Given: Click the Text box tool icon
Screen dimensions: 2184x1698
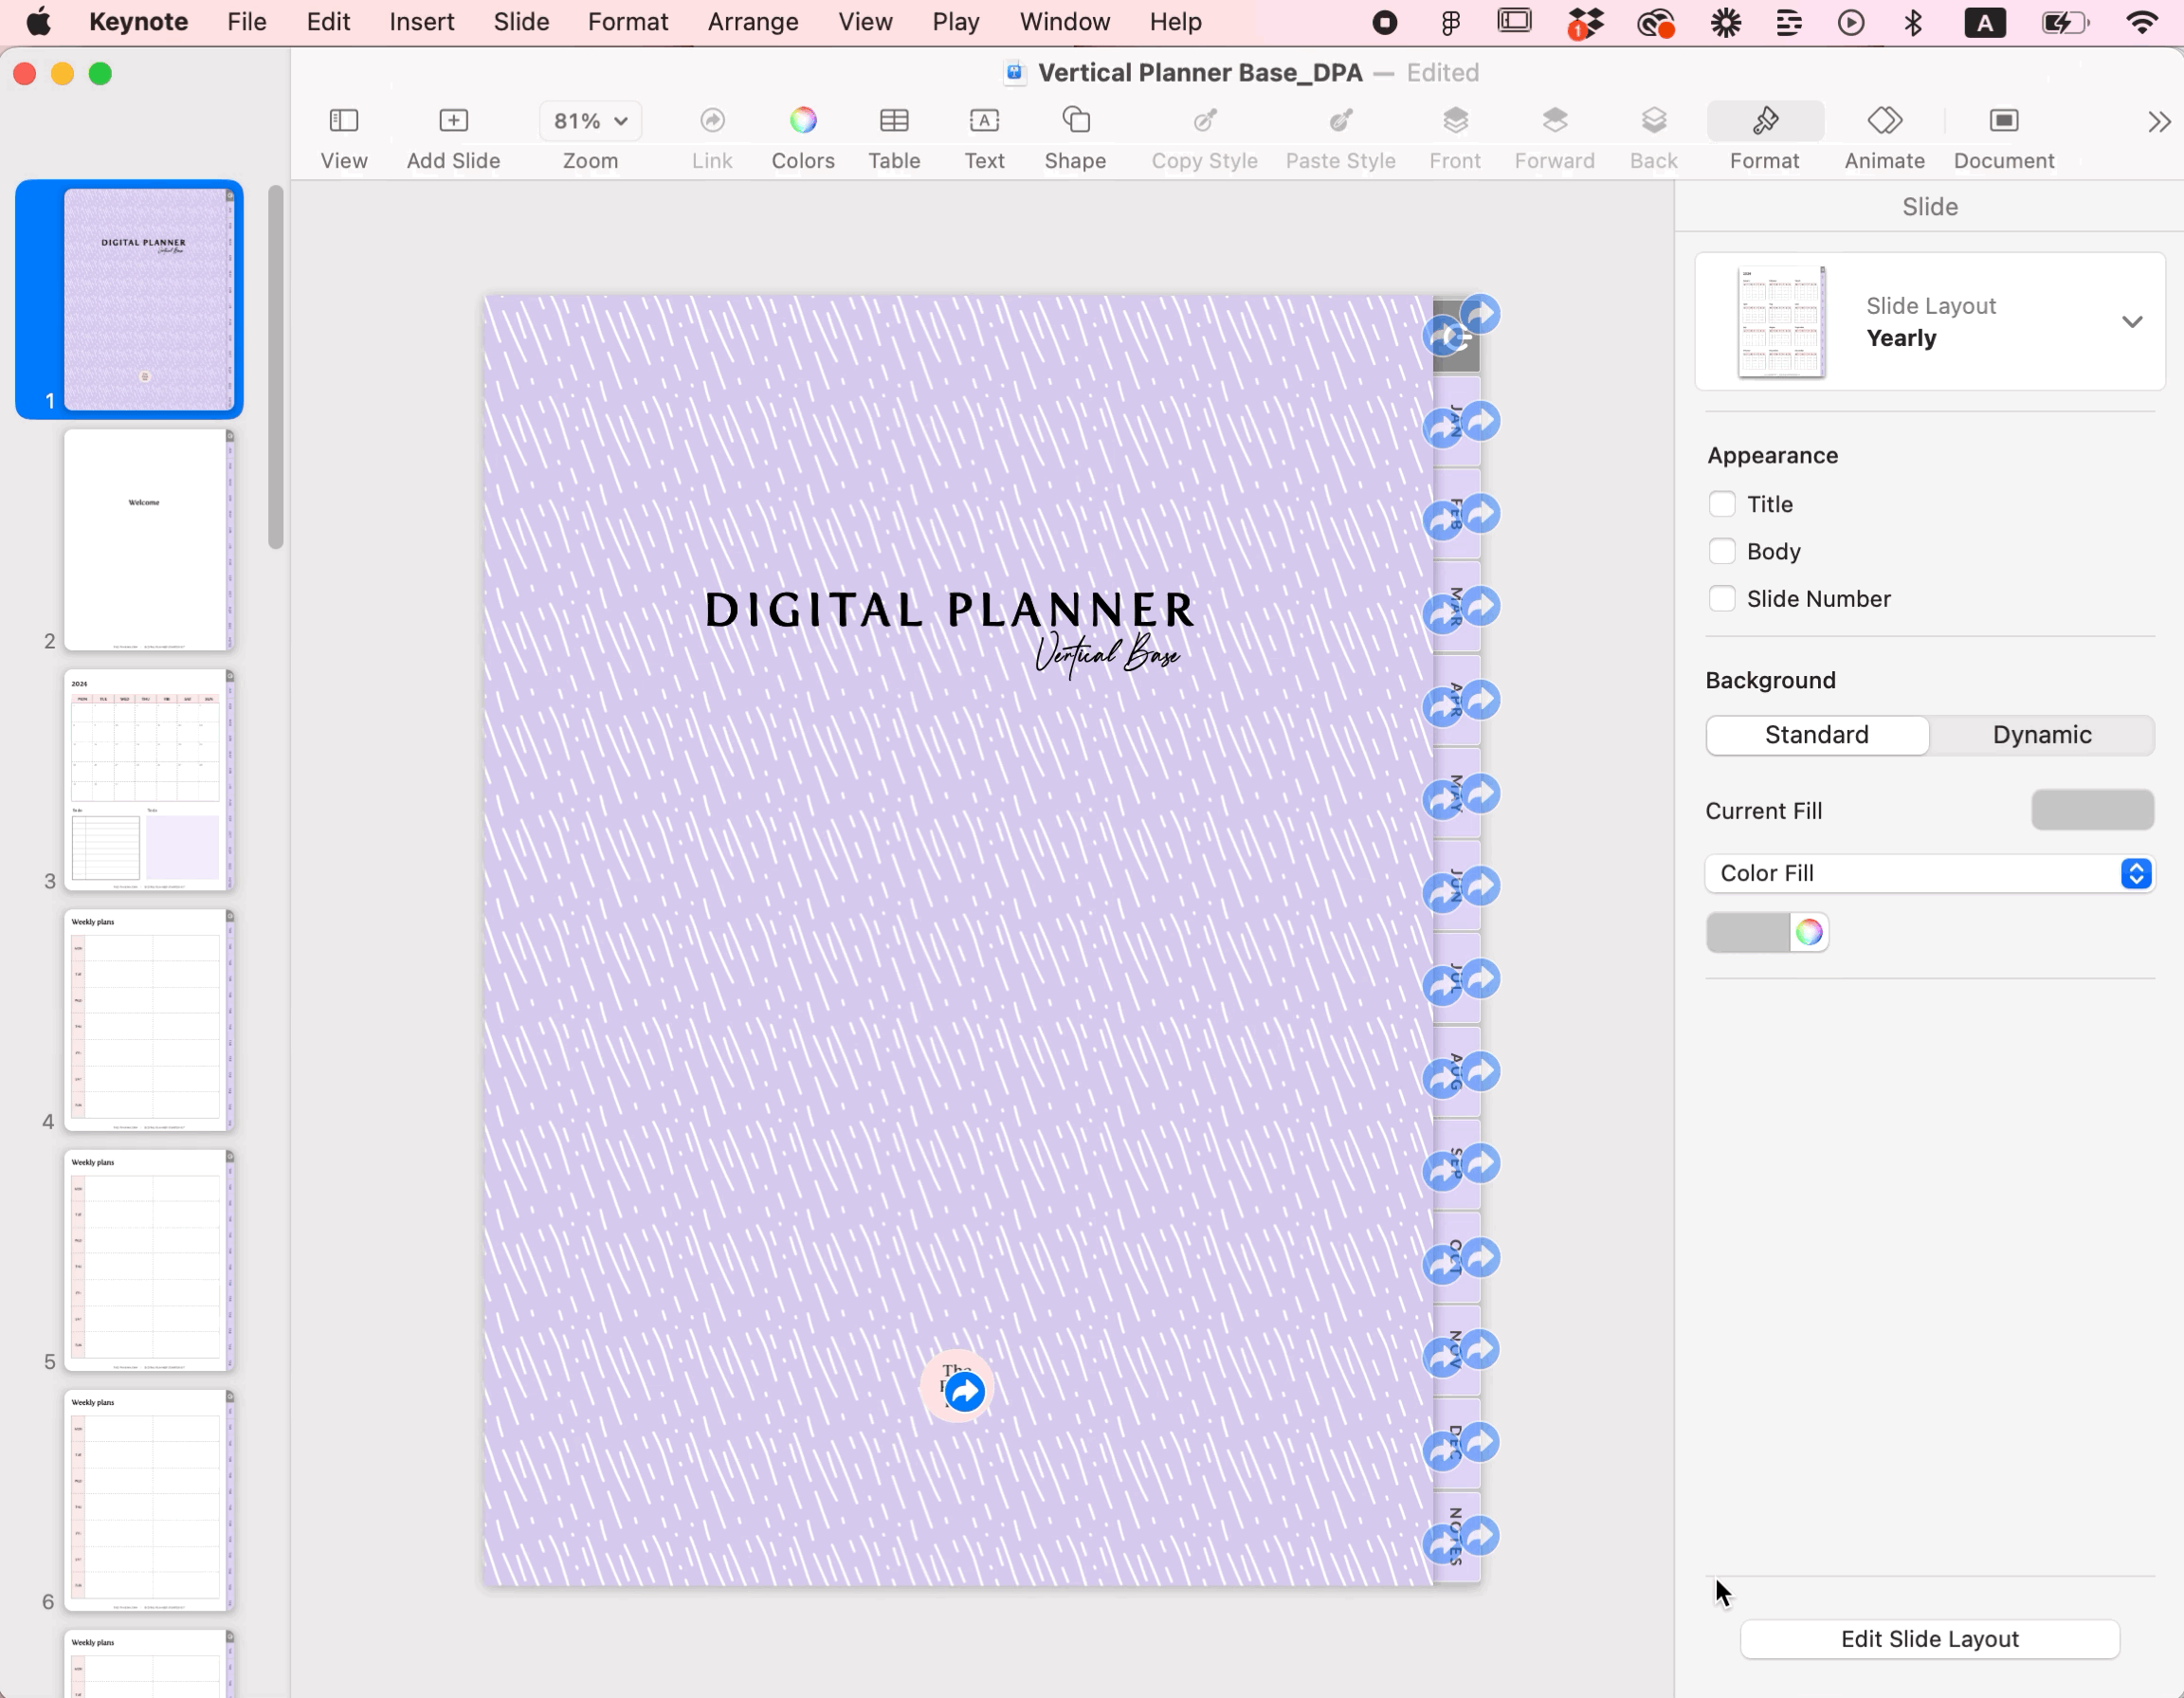Looking at the screenshot, I should 984,121.
